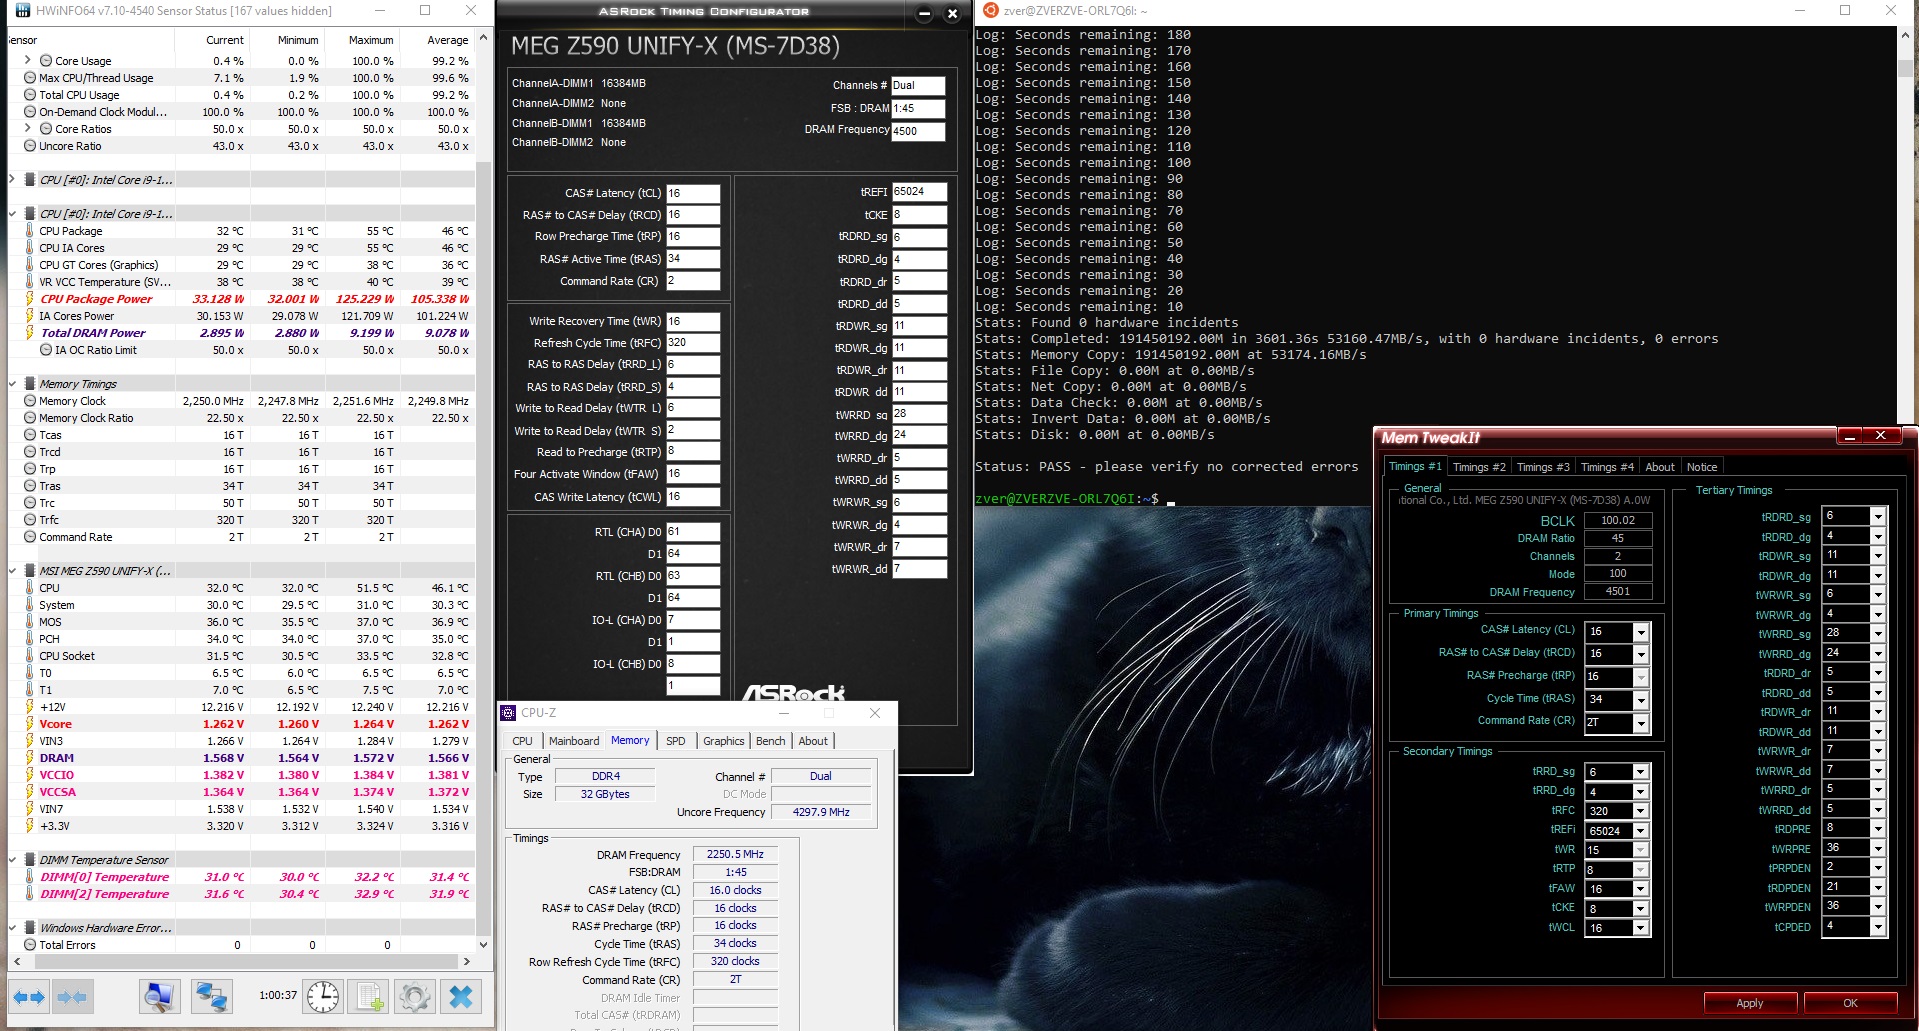Click the Ubuntu icon in terminal title bar
This screenshot has width=1919, height=1031.
point(991,10)
